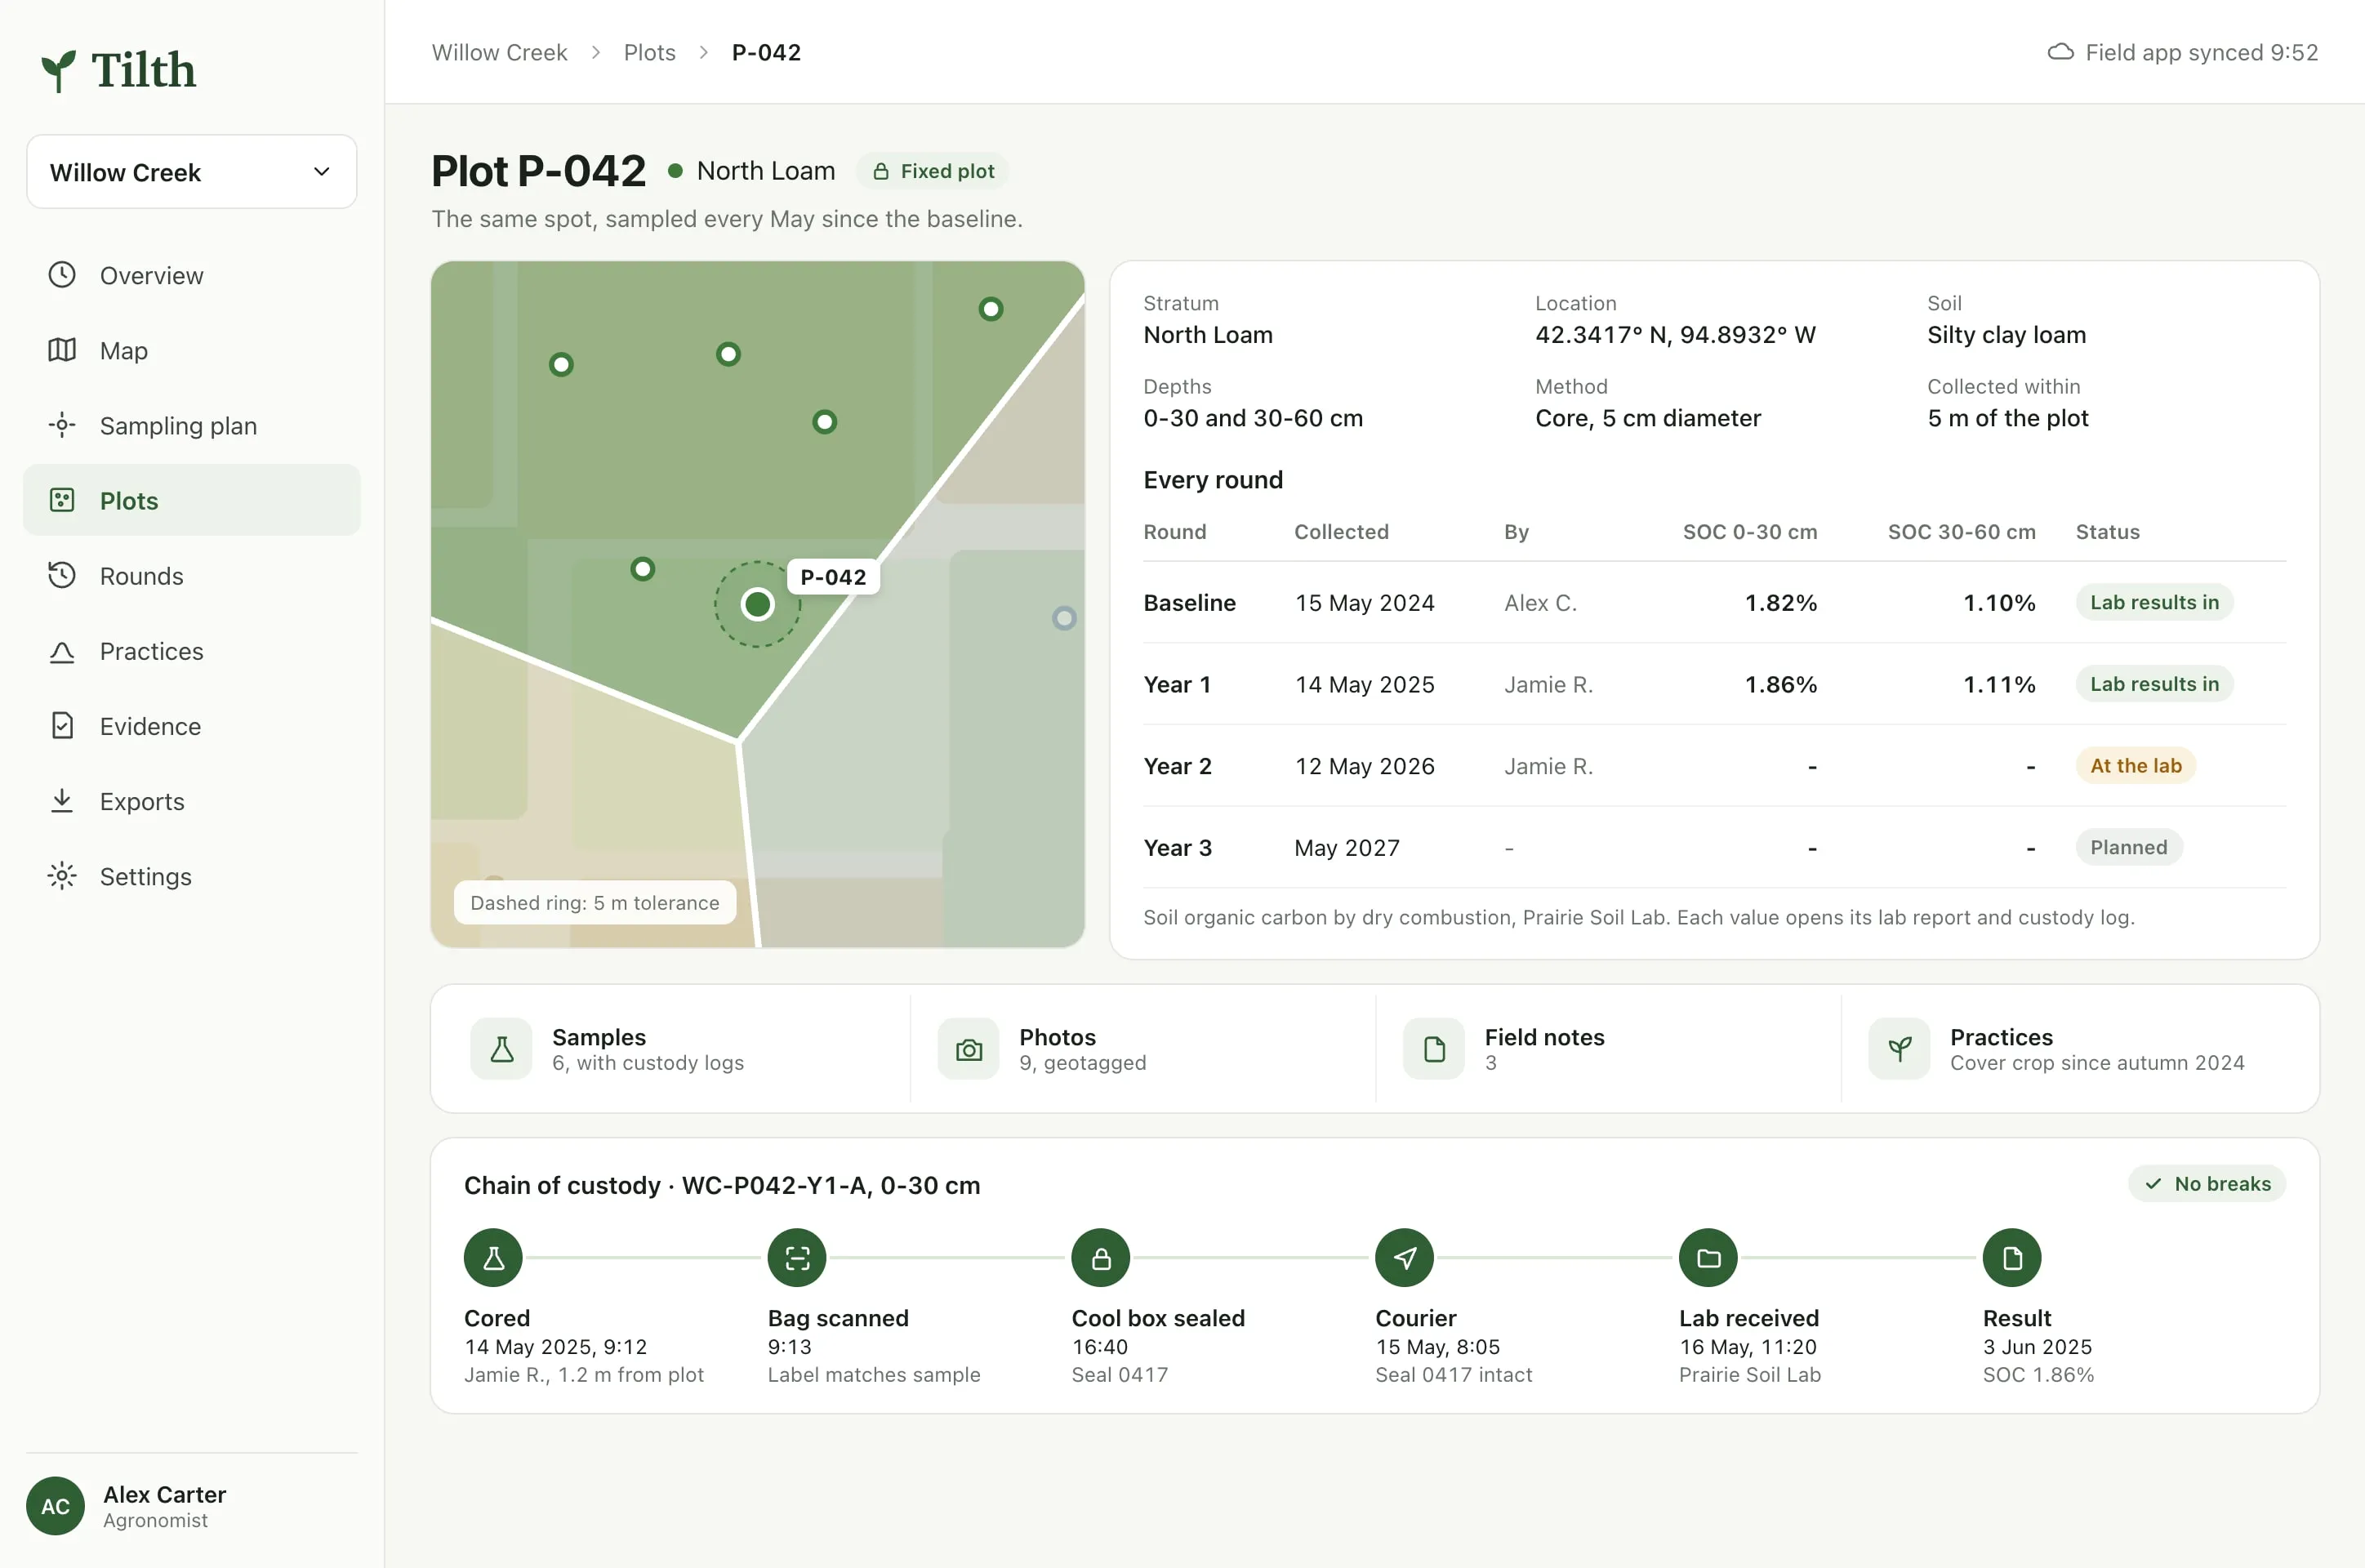The width and height of the screenshot is (2365, 1568).
Task: Click the cloud sync status icon
Action: tap(2060, 52)
